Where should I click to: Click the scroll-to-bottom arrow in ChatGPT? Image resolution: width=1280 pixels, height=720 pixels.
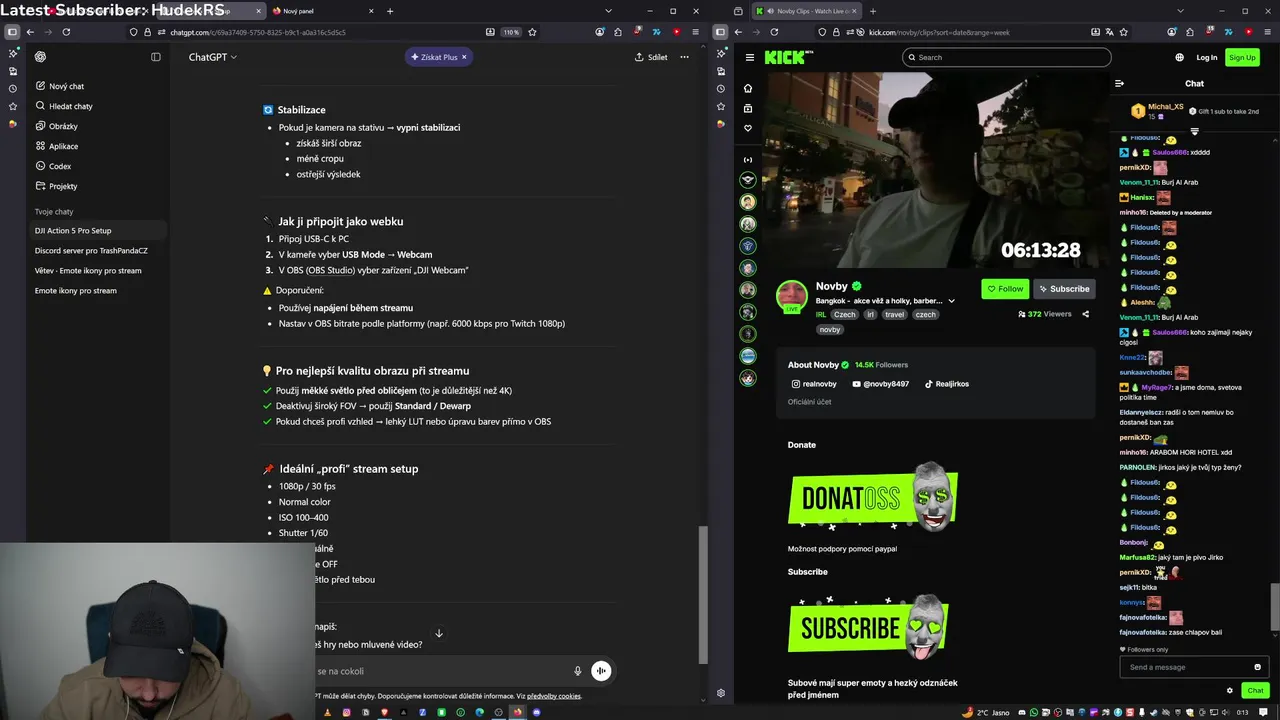click(x=438, y=633)
